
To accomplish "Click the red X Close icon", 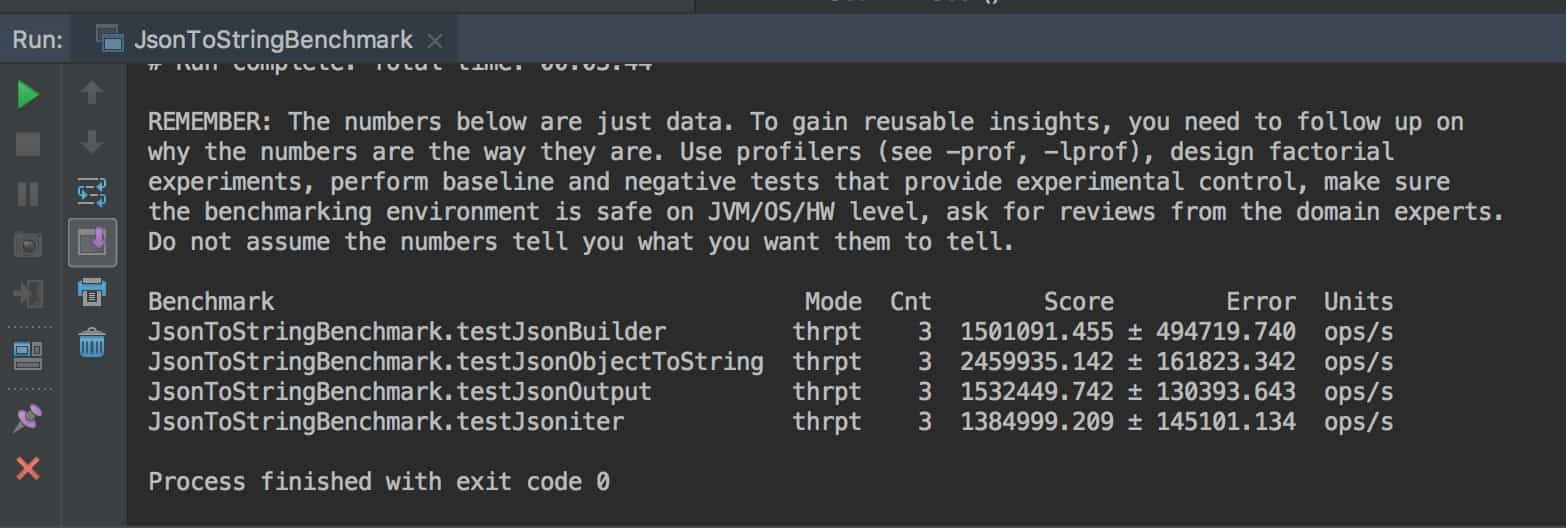I will coord(28,467).
